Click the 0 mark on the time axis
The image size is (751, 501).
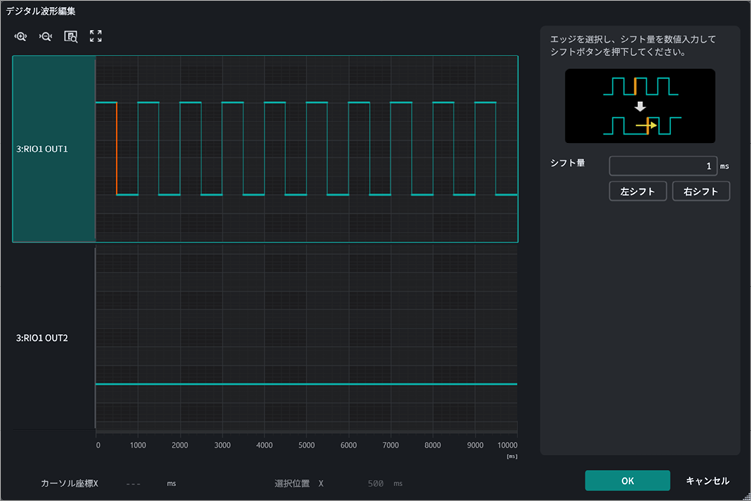98,445
